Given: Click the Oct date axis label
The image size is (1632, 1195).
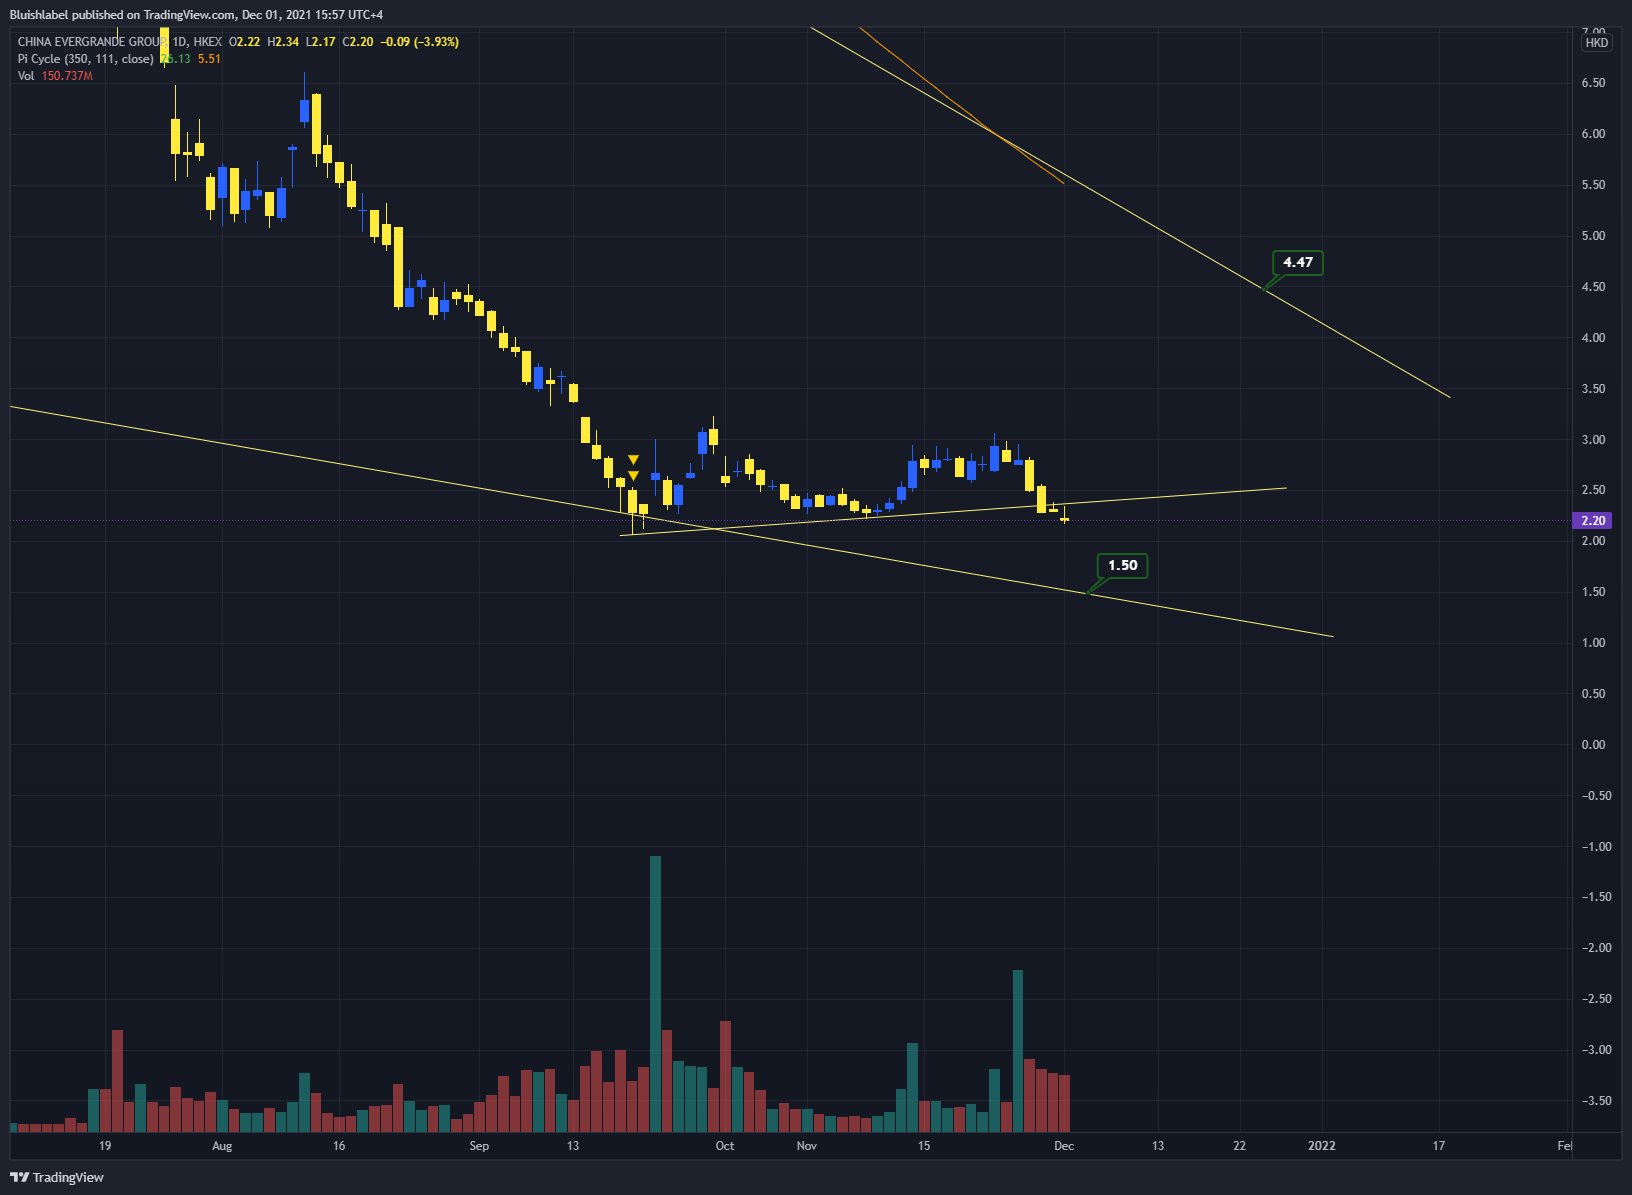Looking at the screenshot, I should click(x=724, y=1146).
